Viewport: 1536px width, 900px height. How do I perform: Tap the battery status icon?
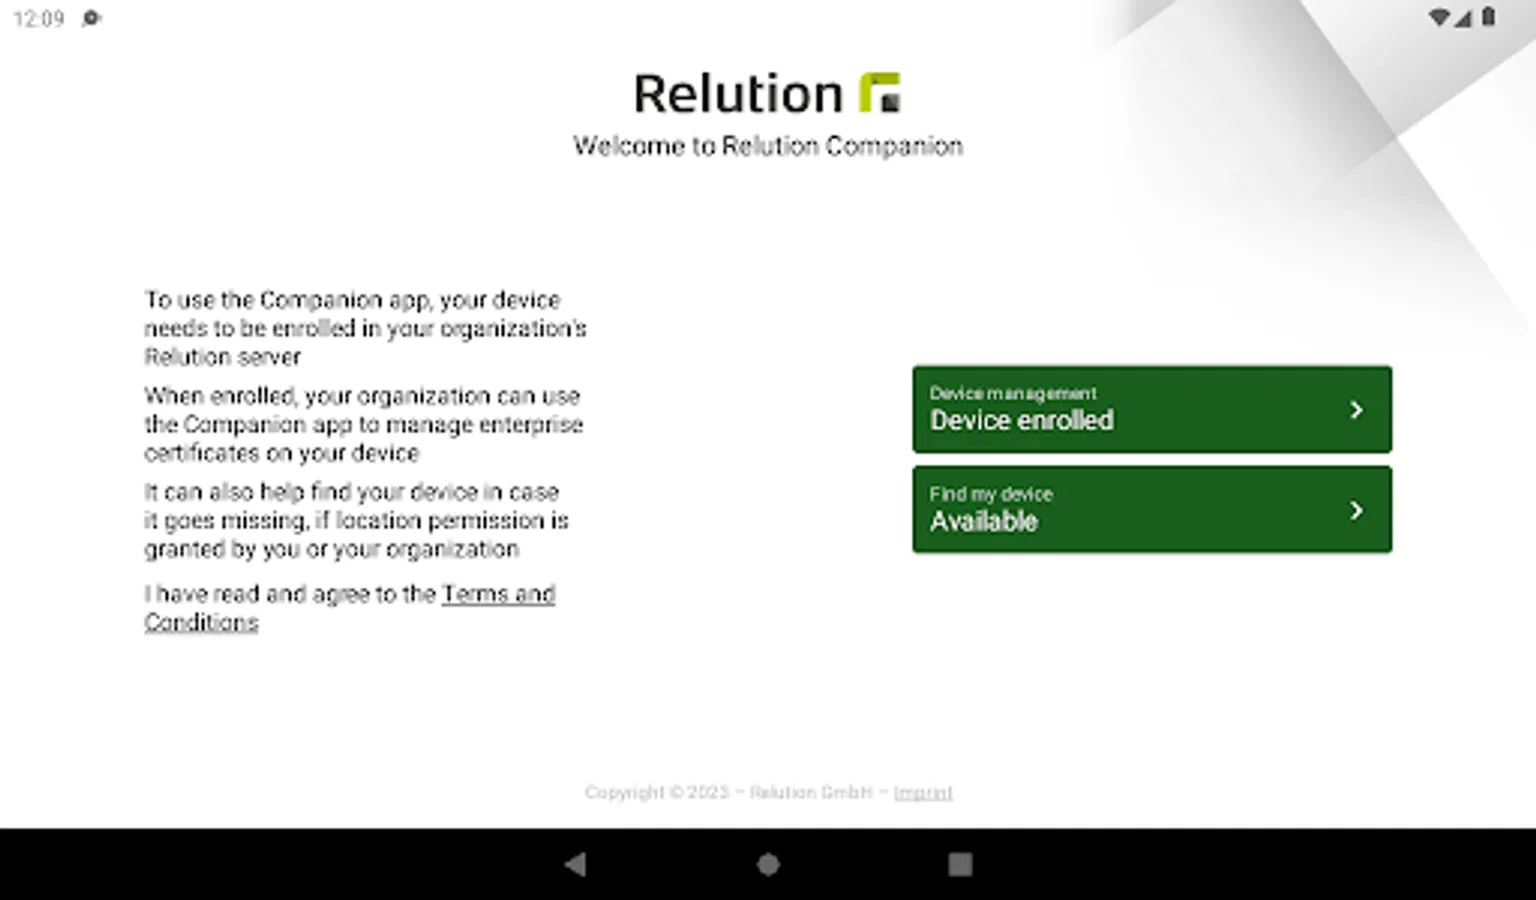[x=1489, y=17]
